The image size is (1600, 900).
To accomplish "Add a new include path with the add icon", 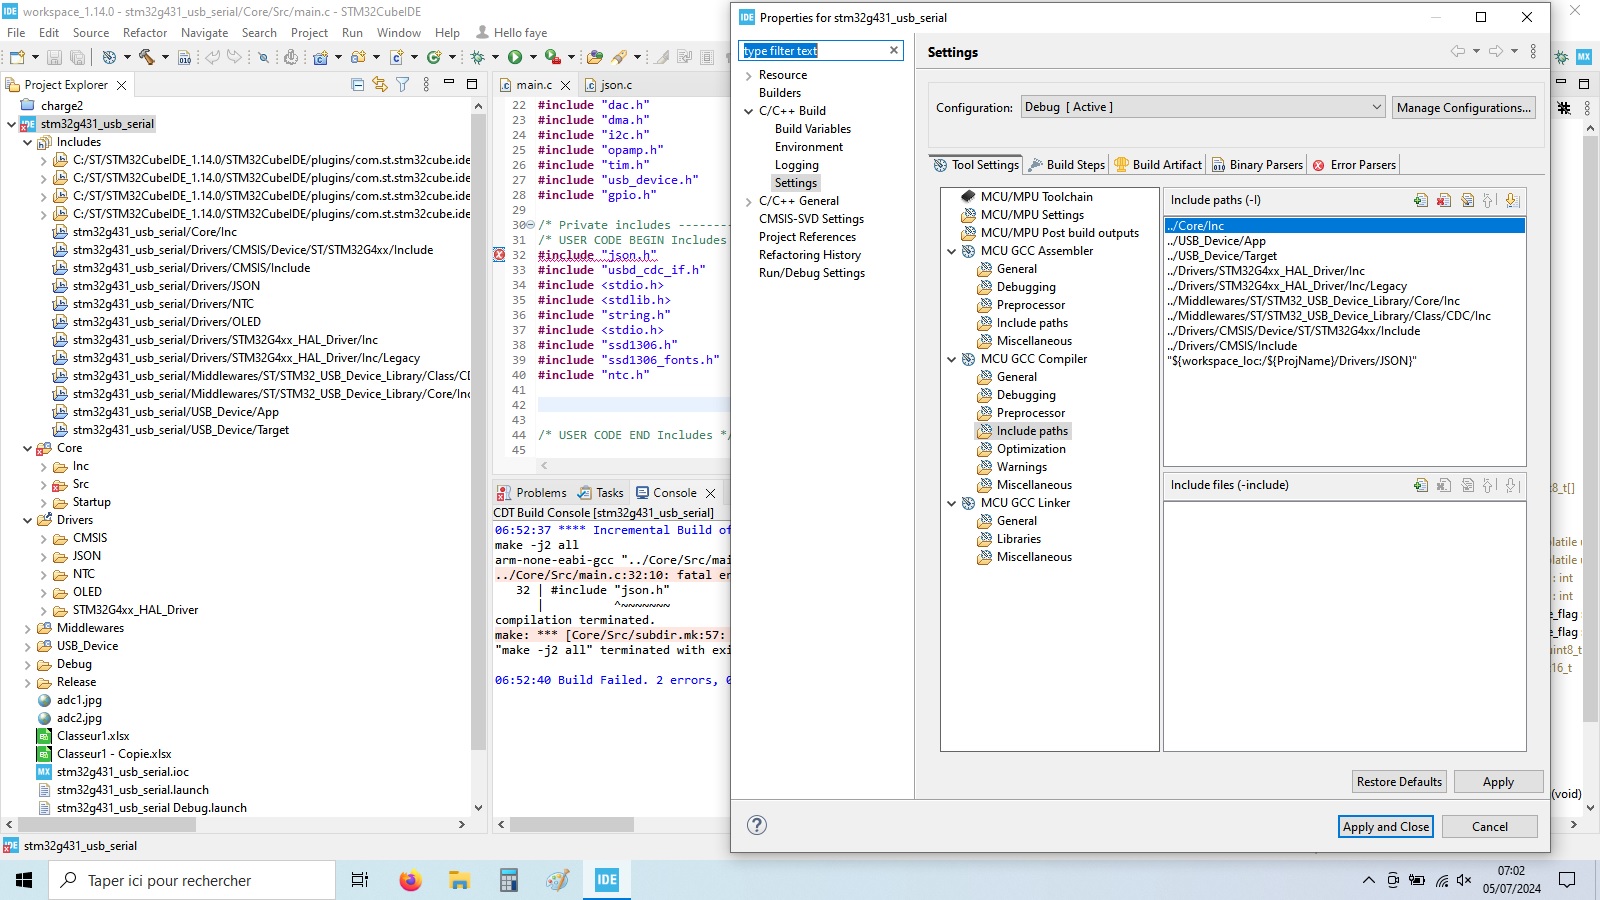I will 1420,200.
